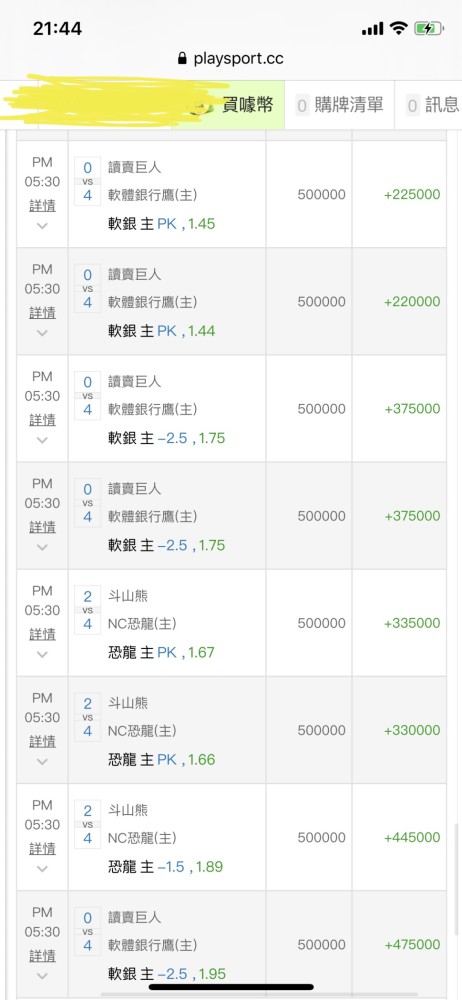Screen dimensions: 462x1000
Task: Click the 0 badge beside 購牌清單
Action: click(x=302, y=105)
